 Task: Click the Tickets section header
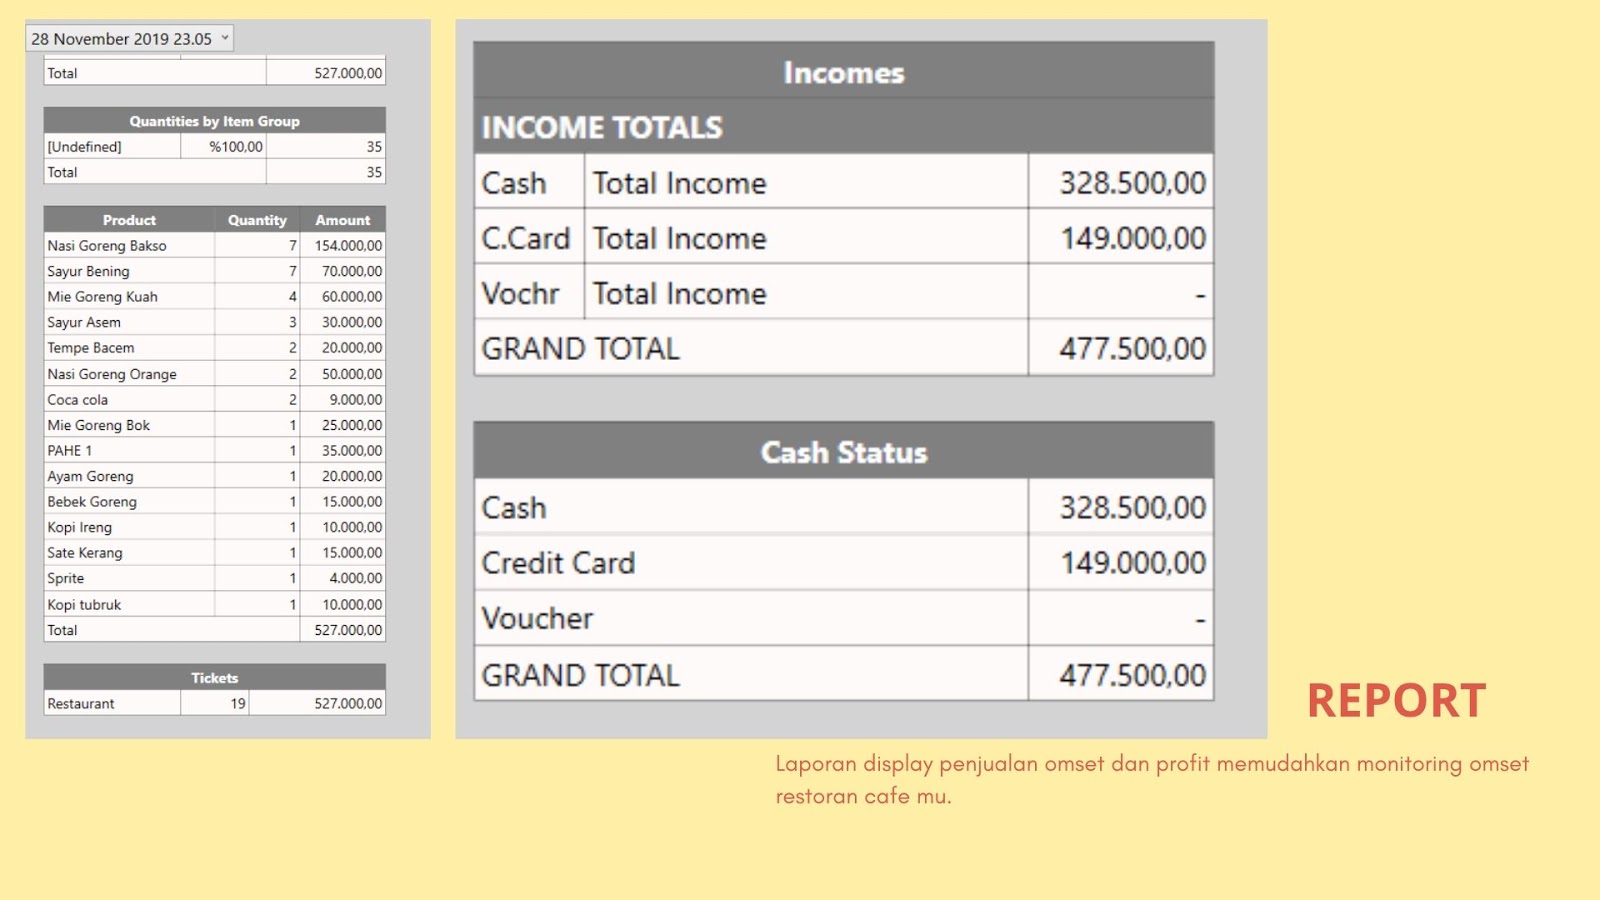click(x=214, y=678)
